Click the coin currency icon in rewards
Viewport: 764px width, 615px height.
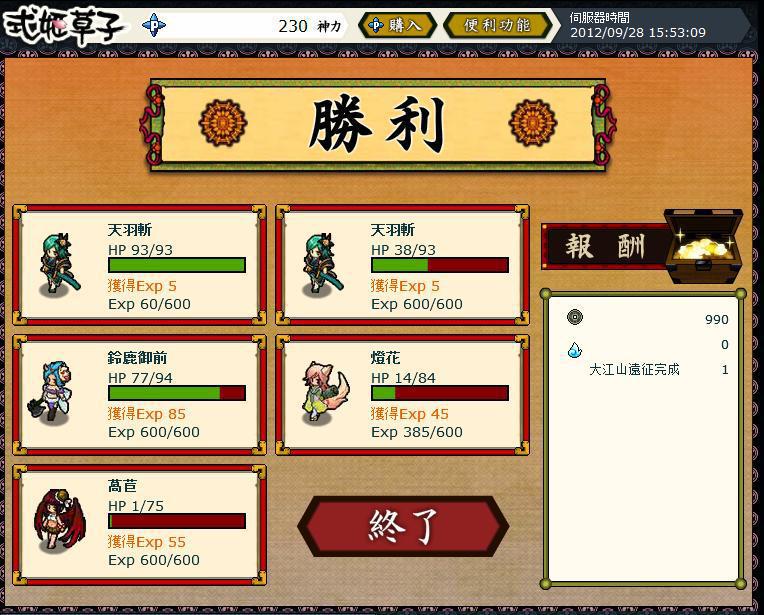pos(575,317)
